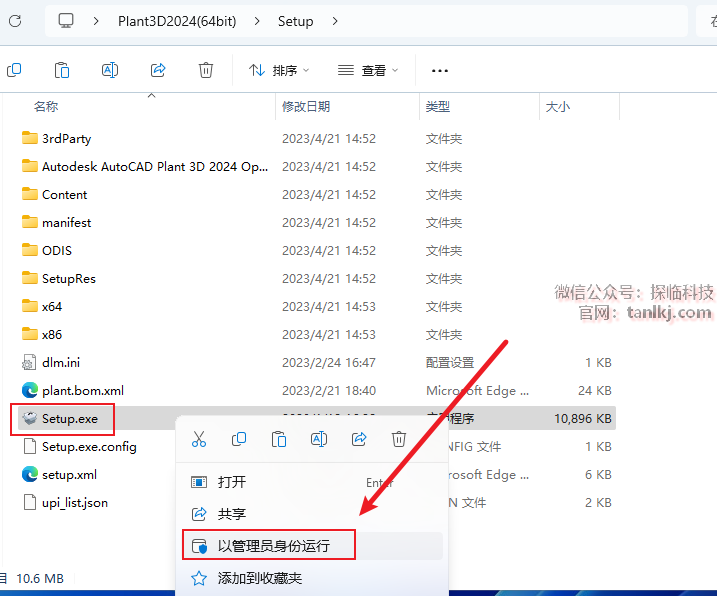Viewport: 717px width, 596px height.
Task: Select the Content folder icon
Action: 30,194
